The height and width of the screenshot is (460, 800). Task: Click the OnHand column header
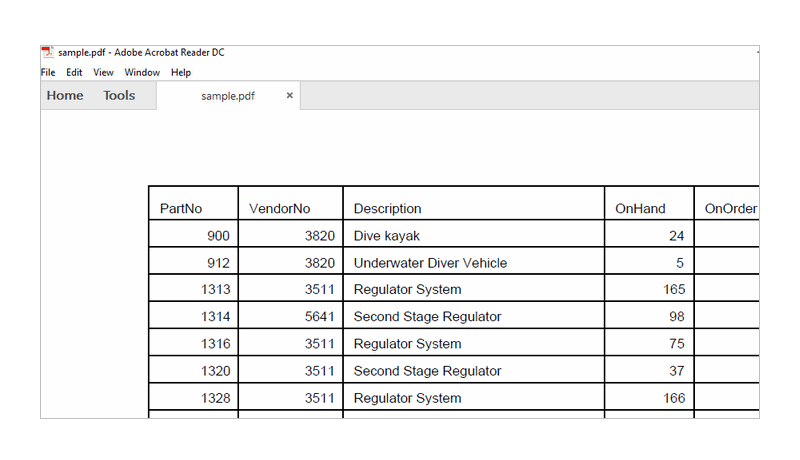click(x=640, y=209)
